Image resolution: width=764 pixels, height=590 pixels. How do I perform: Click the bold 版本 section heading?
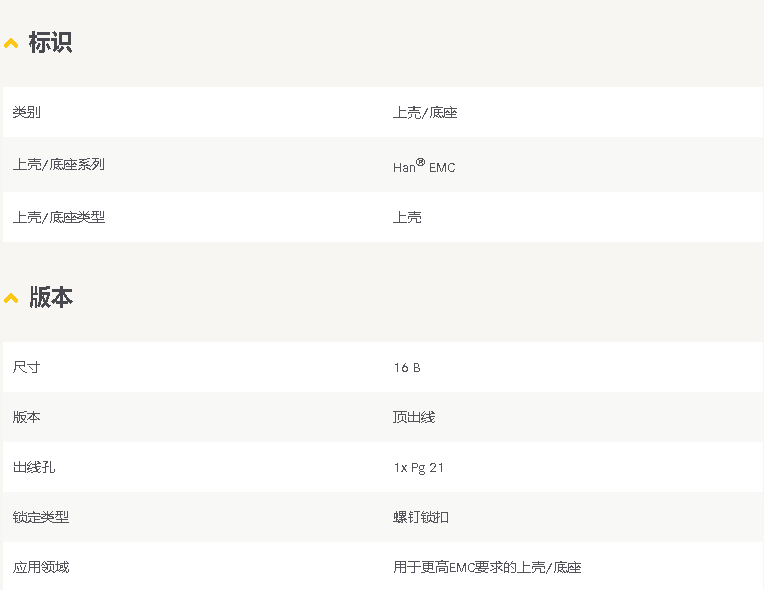pos(50,298)
